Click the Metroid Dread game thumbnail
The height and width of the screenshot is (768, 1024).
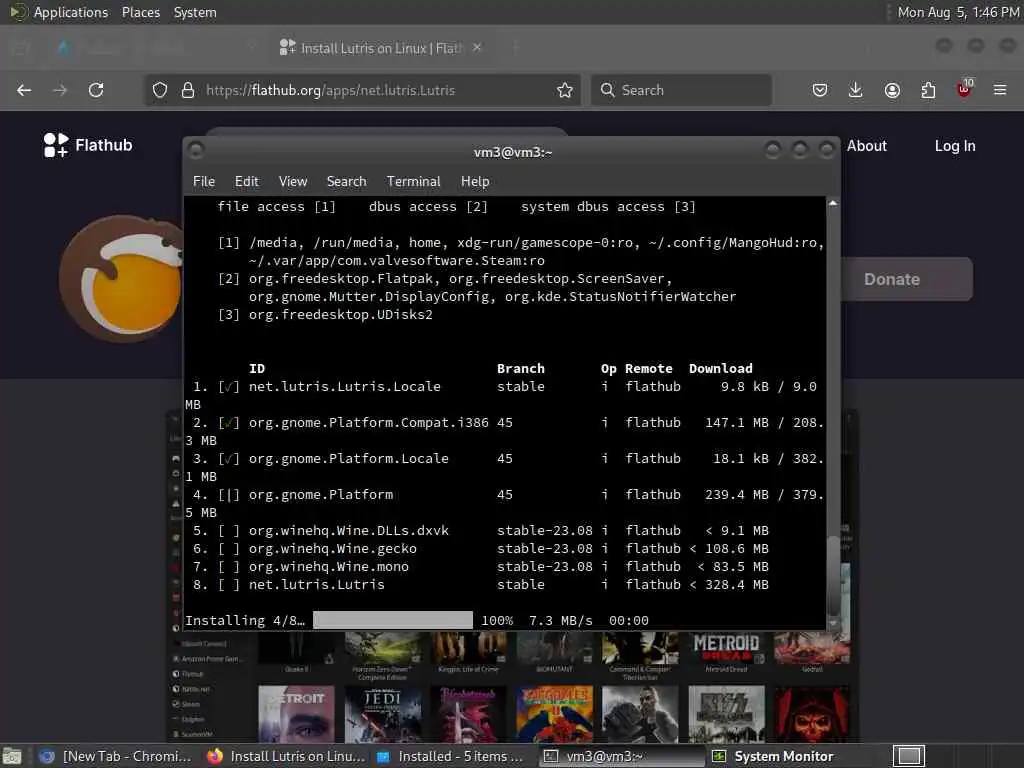click(x=726, y=648)
